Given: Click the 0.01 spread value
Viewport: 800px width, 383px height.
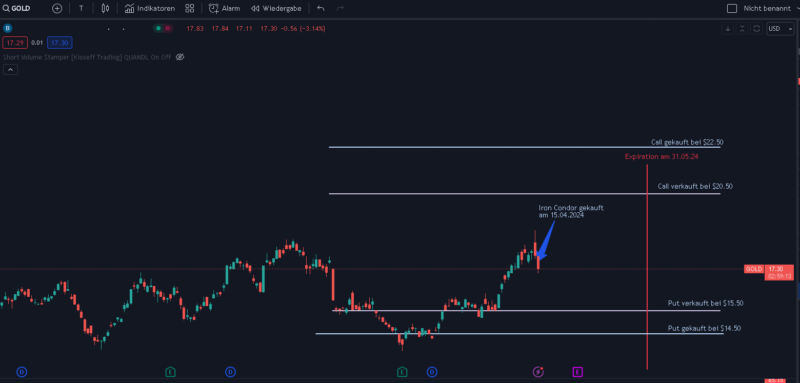Looking at the screenshot, I should [x=37, y=43].
